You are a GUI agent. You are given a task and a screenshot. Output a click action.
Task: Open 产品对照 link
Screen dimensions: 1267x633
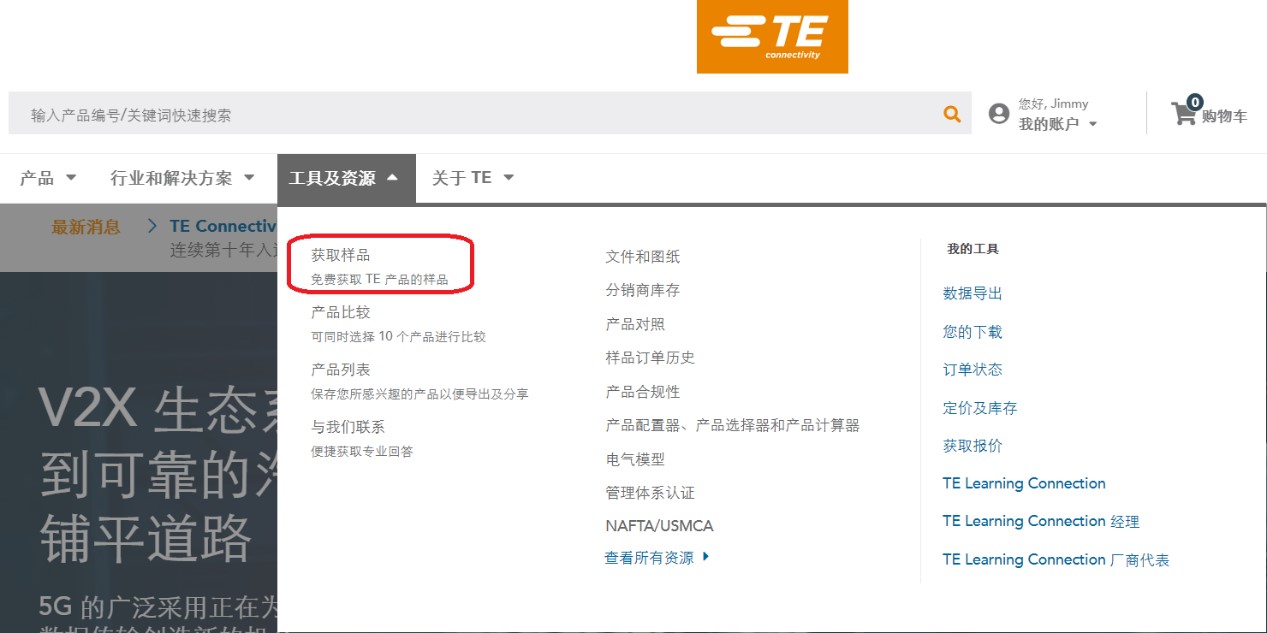pyautogui.click(x=635, y=324)
